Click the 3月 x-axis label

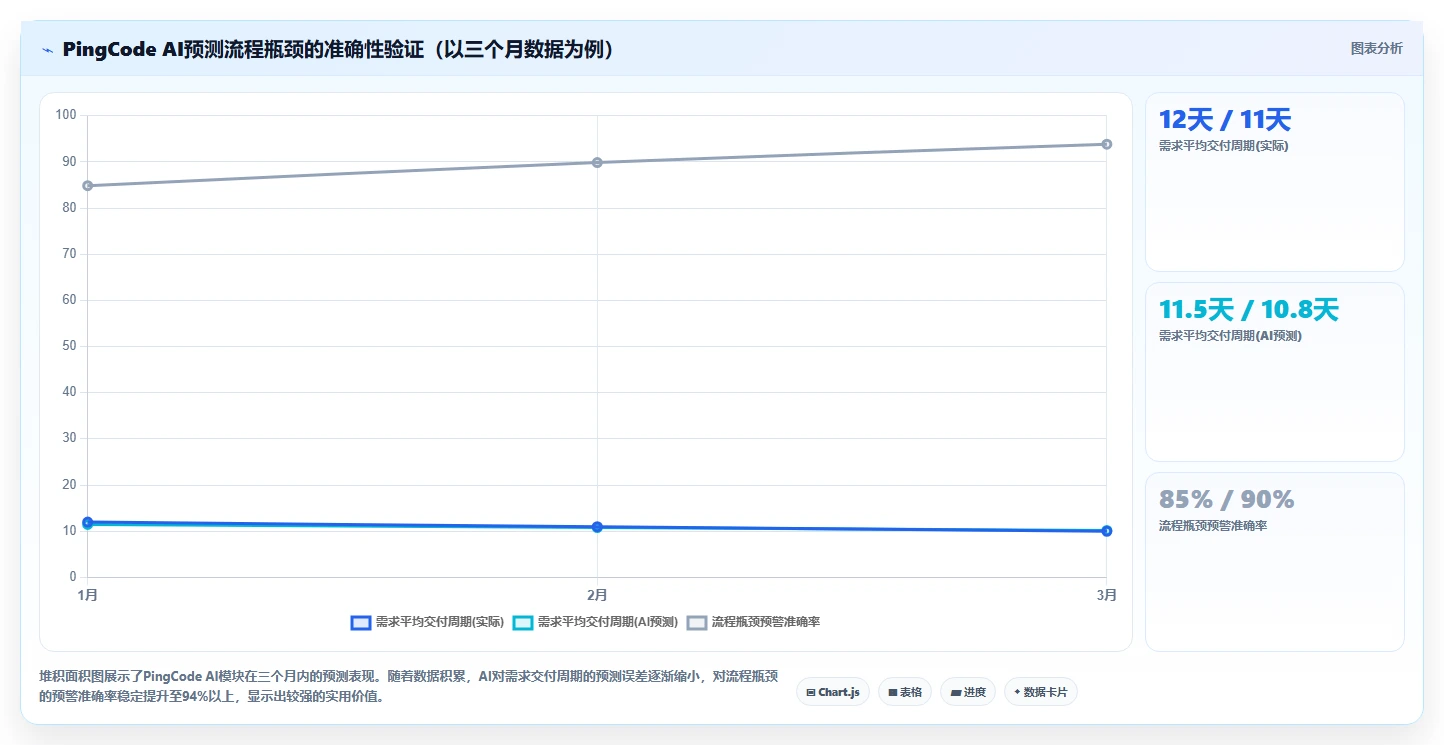click(x=1106, y=595)
